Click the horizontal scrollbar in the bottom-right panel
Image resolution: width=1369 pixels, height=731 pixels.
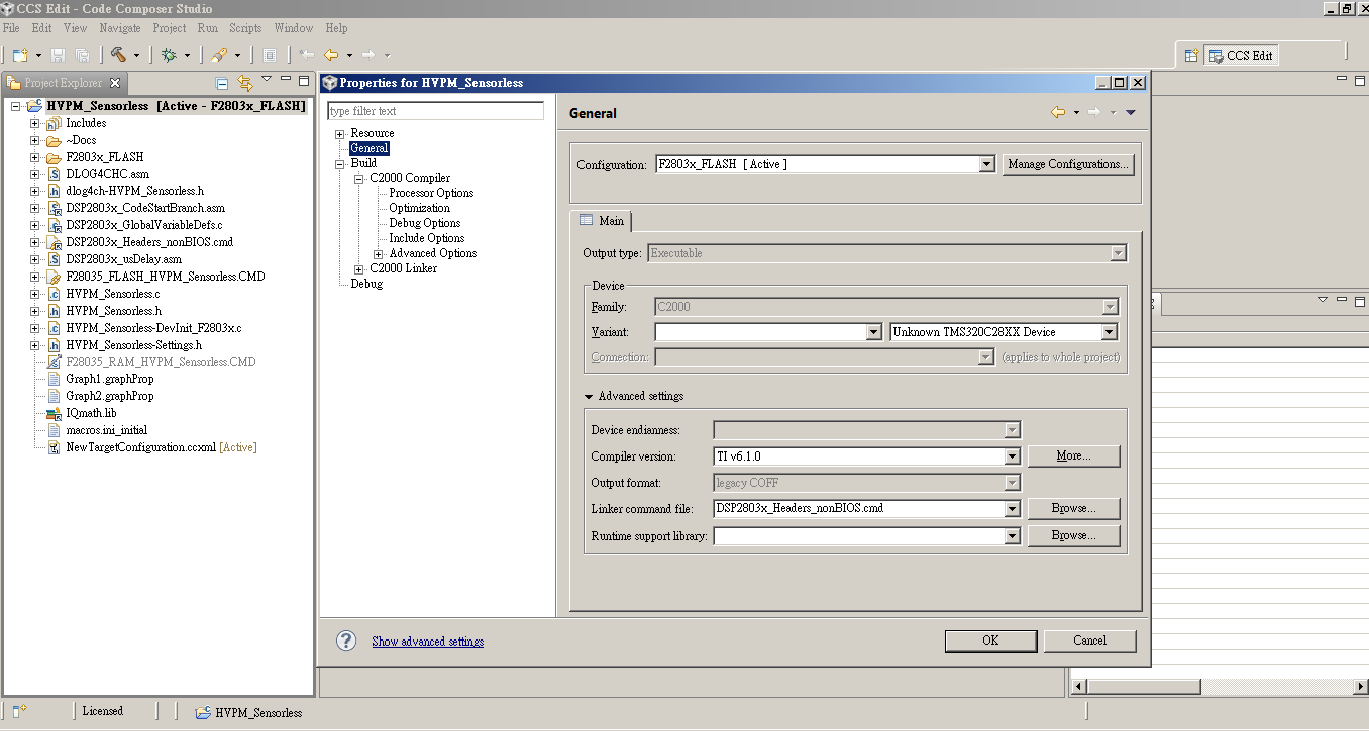pyautogui.click(x=1144, y=687)
